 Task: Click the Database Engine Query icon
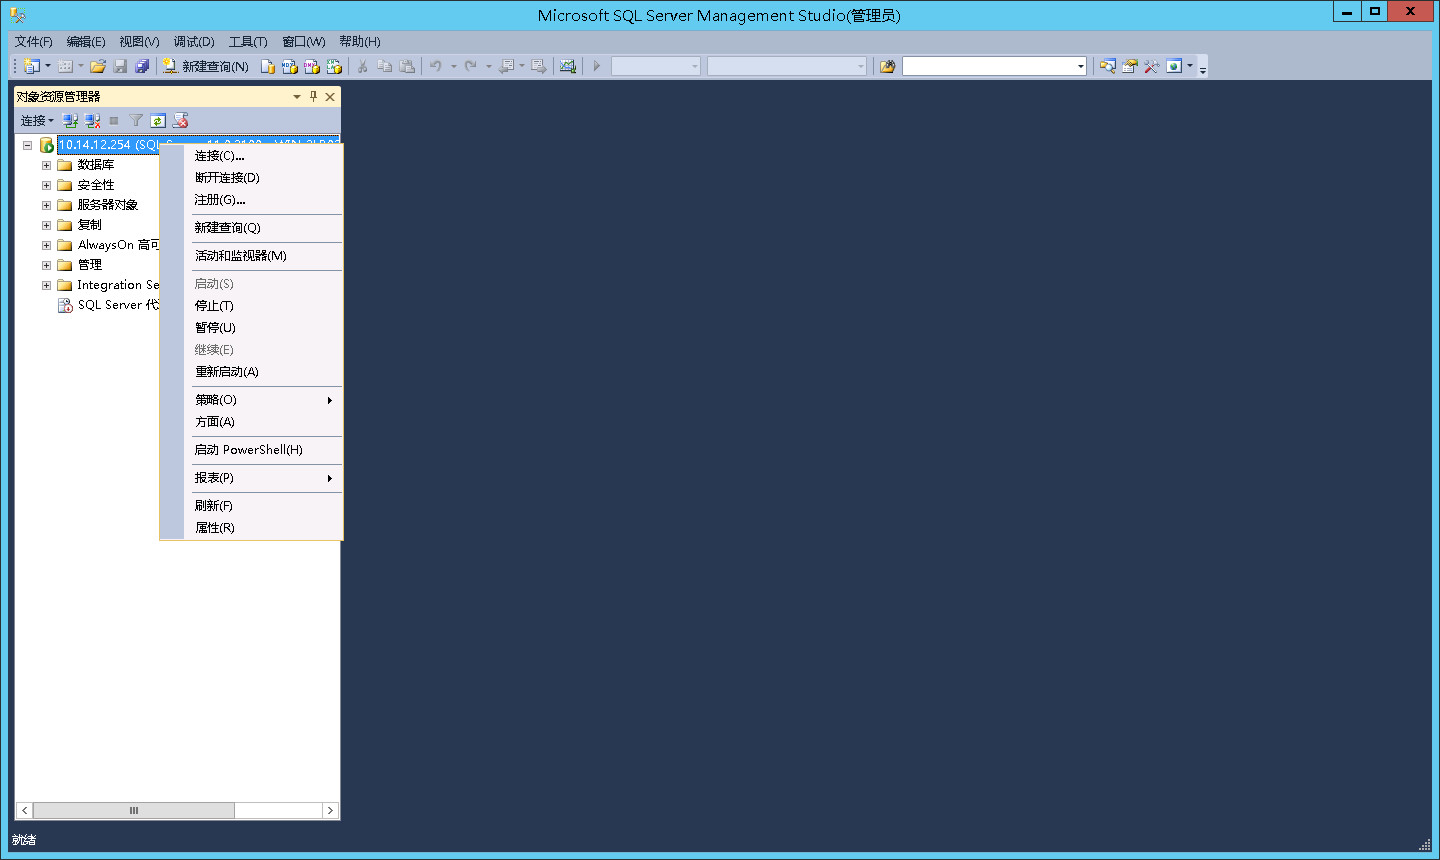click(268, 66)
